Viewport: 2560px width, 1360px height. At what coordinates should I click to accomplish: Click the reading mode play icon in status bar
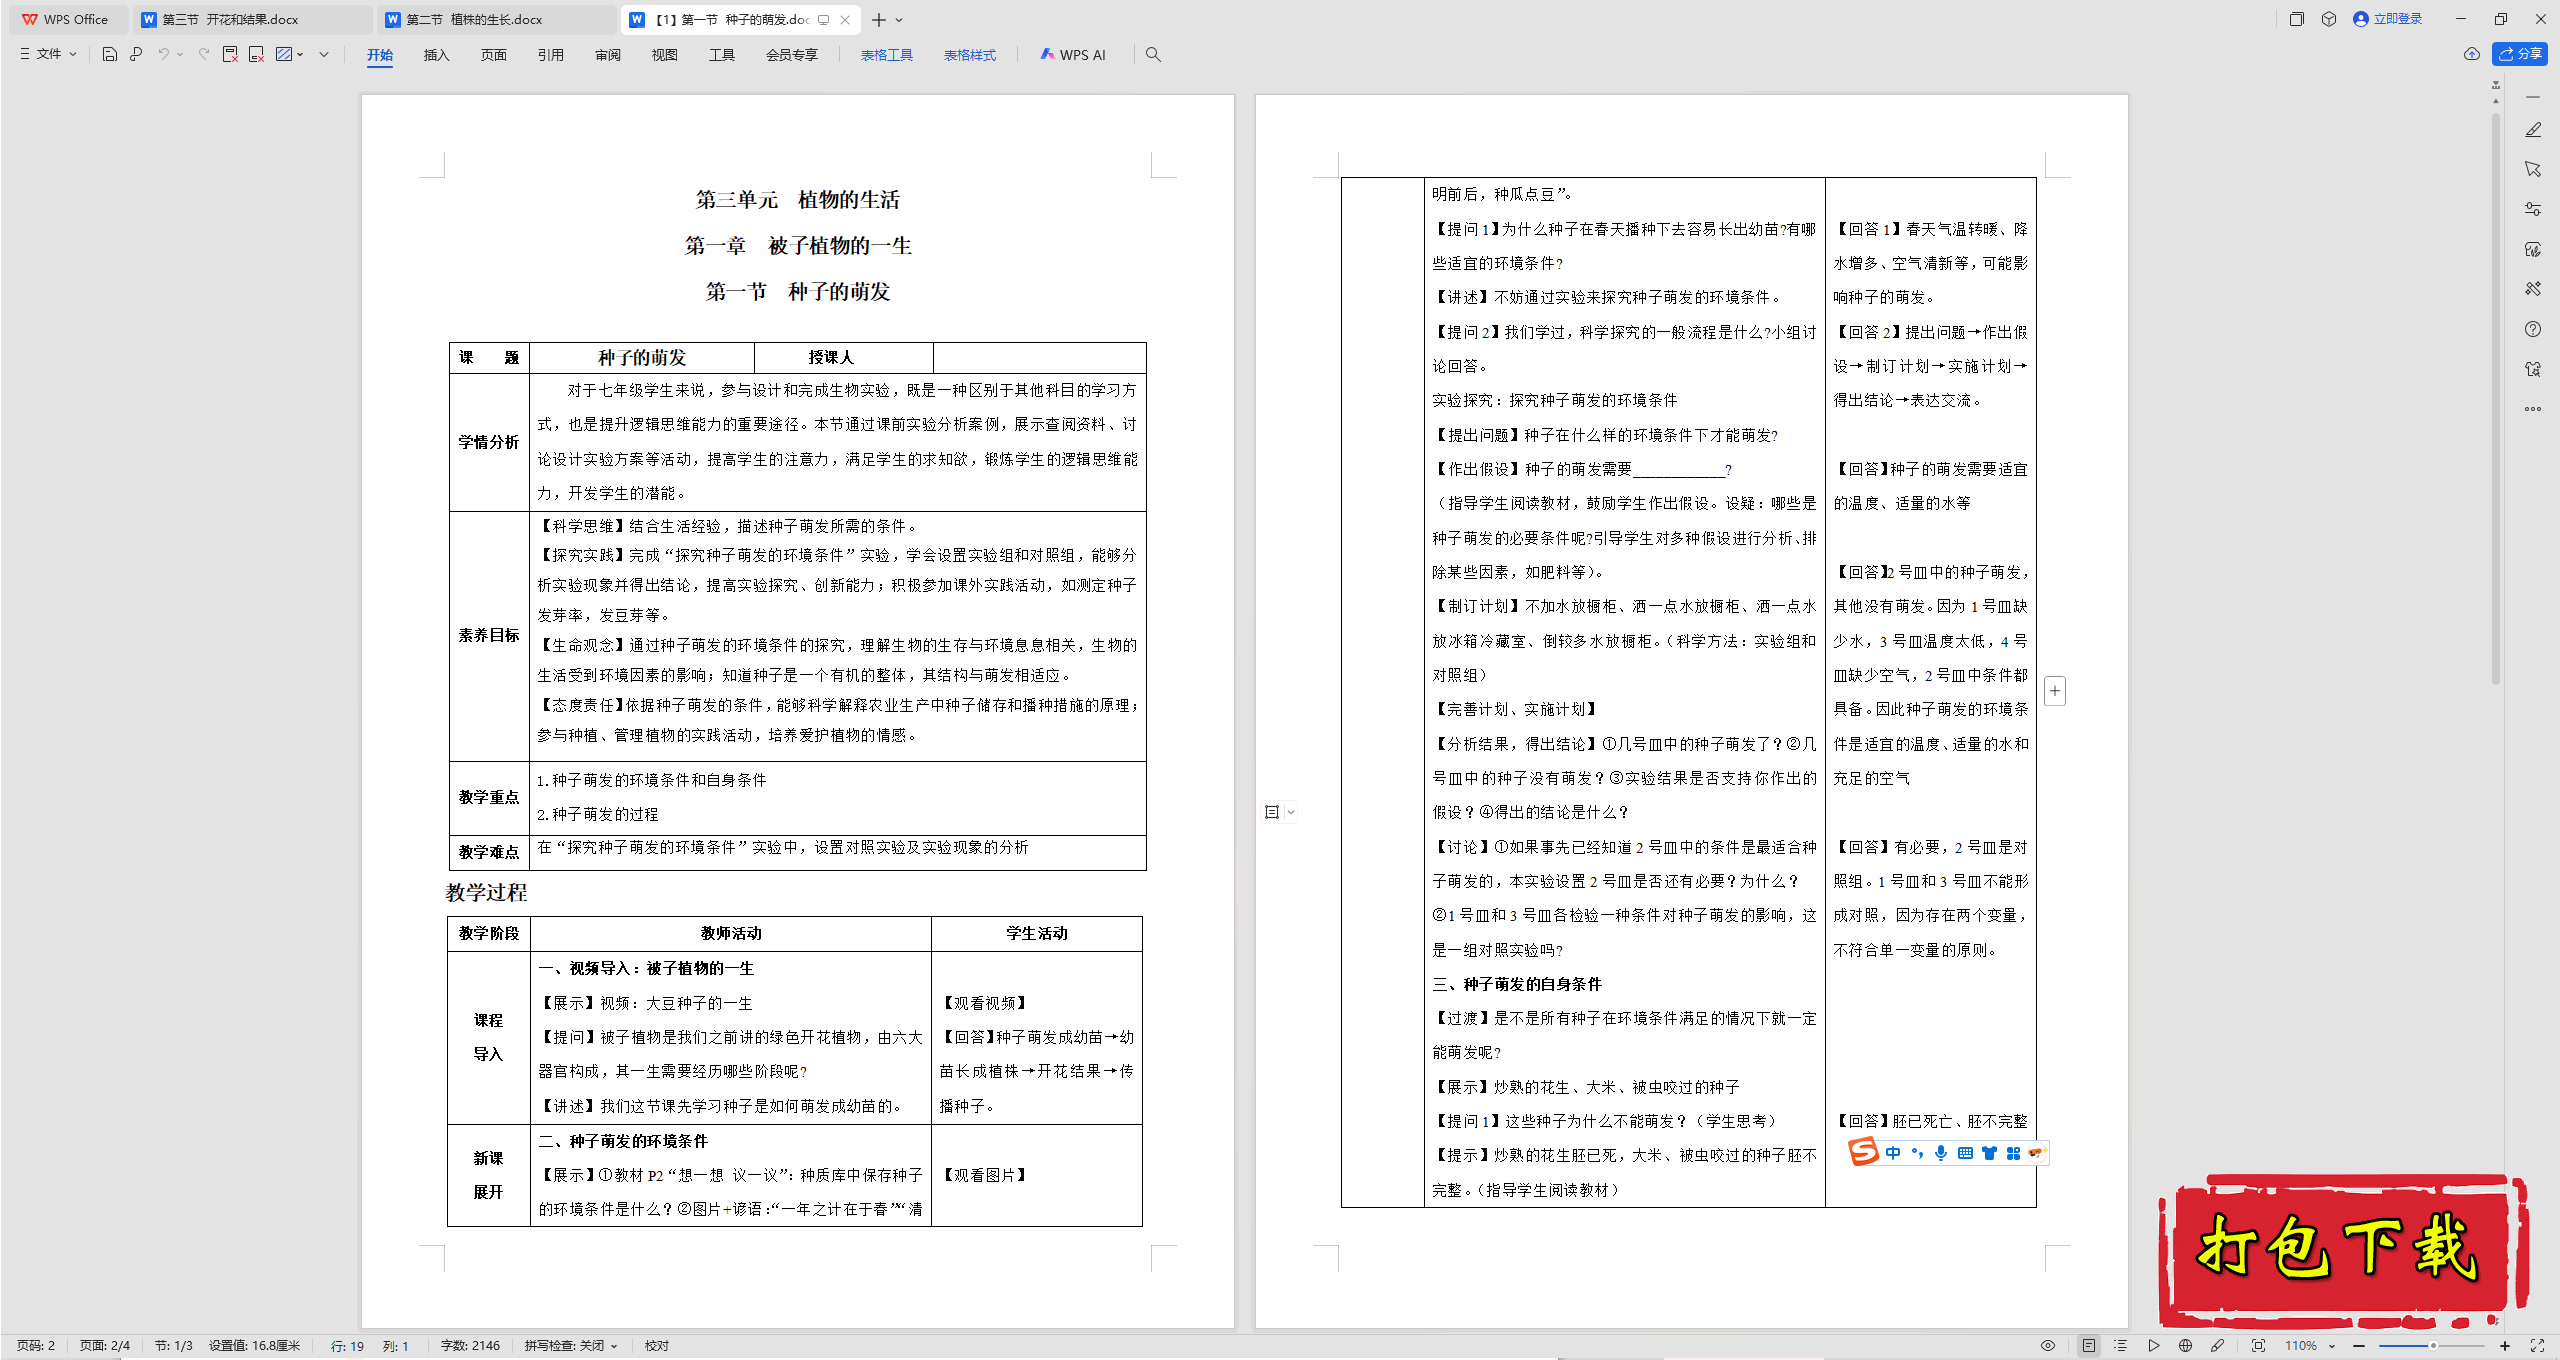click(x=2153, y=1346)
